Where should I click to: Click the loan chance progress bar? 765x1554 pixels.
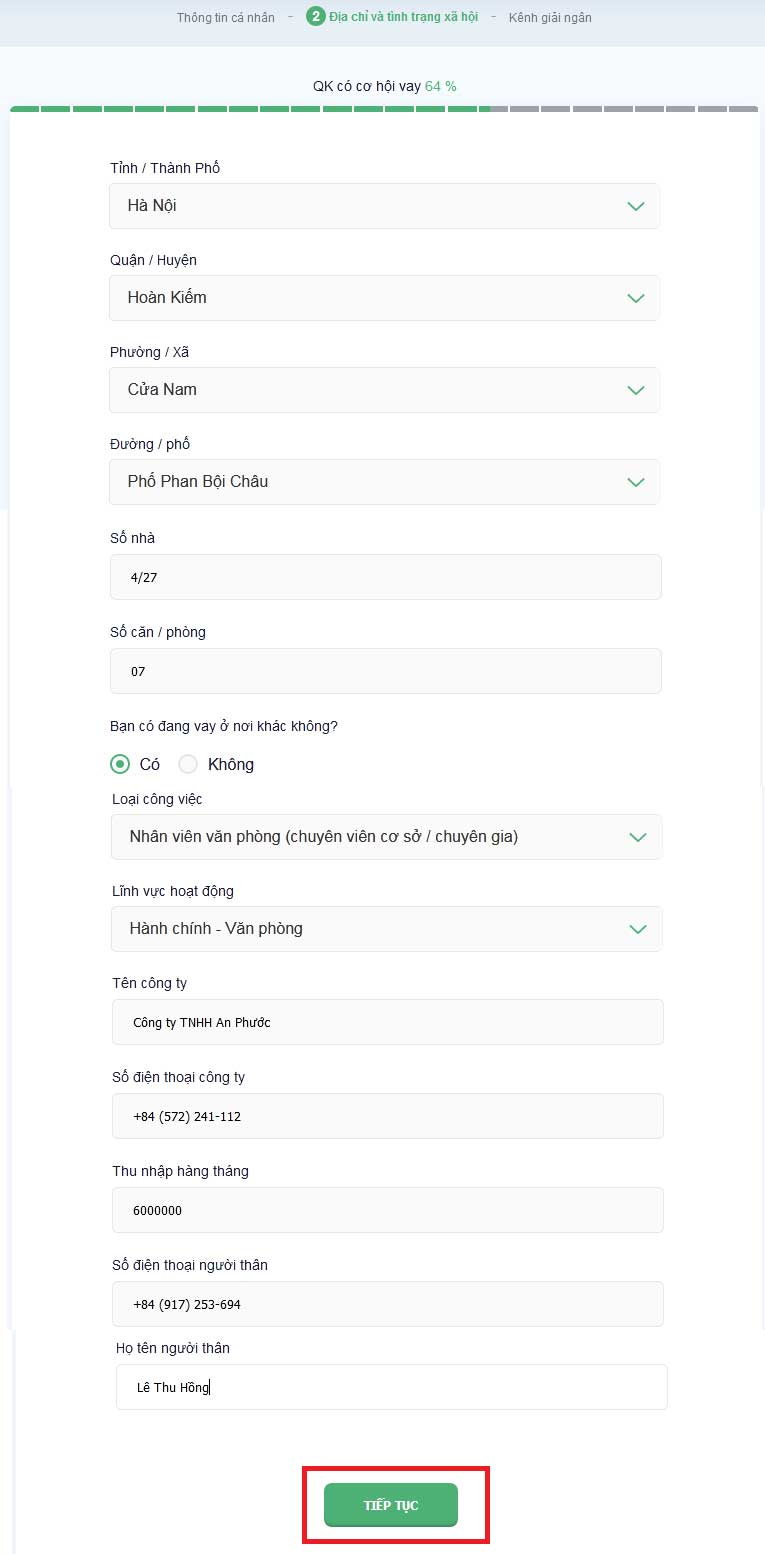click(x=384, y=108)
